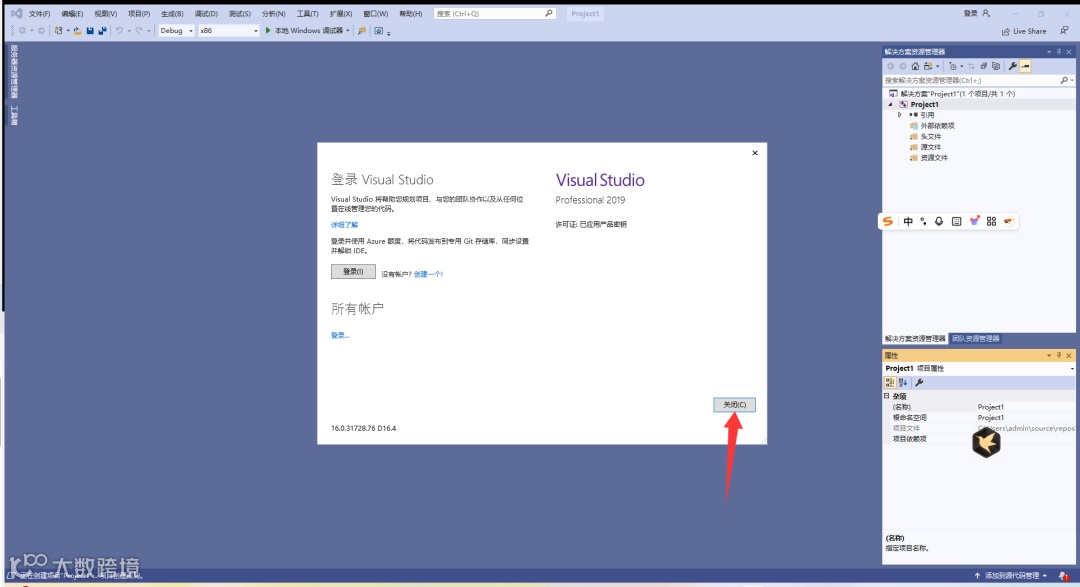
Task: Click the account sign-in person icon
Action: pos(986,13)
